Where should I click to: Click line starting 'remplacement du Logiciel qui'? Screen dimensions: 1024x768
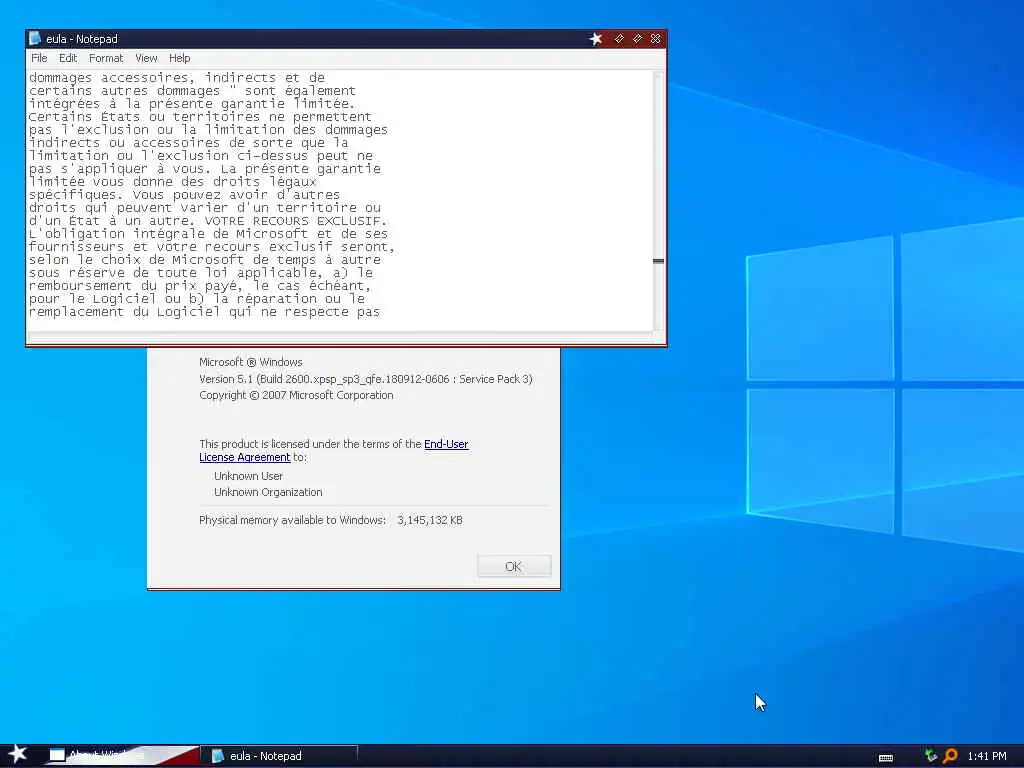click(x=204, y=313)
